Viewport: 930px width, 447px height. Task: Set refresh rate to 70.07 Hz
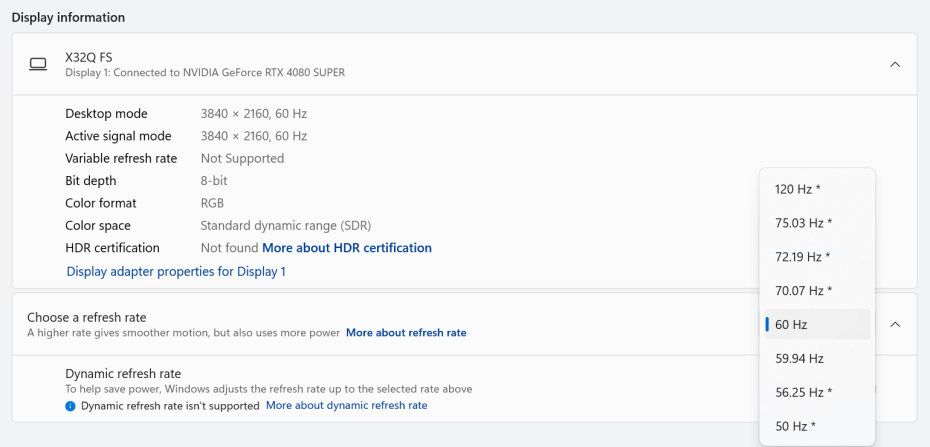(x=803, y=291)
